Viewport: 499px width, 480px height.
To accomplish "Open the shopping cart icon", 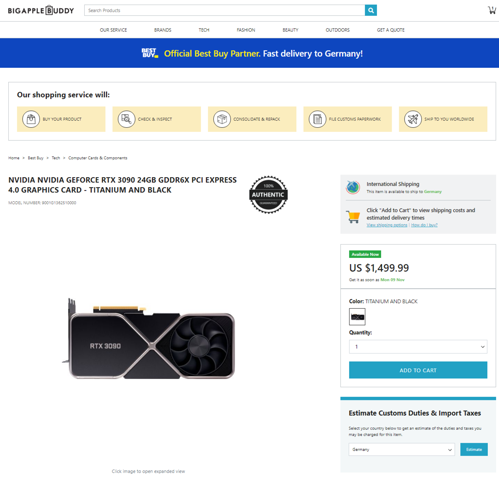I will click(492, 10).
